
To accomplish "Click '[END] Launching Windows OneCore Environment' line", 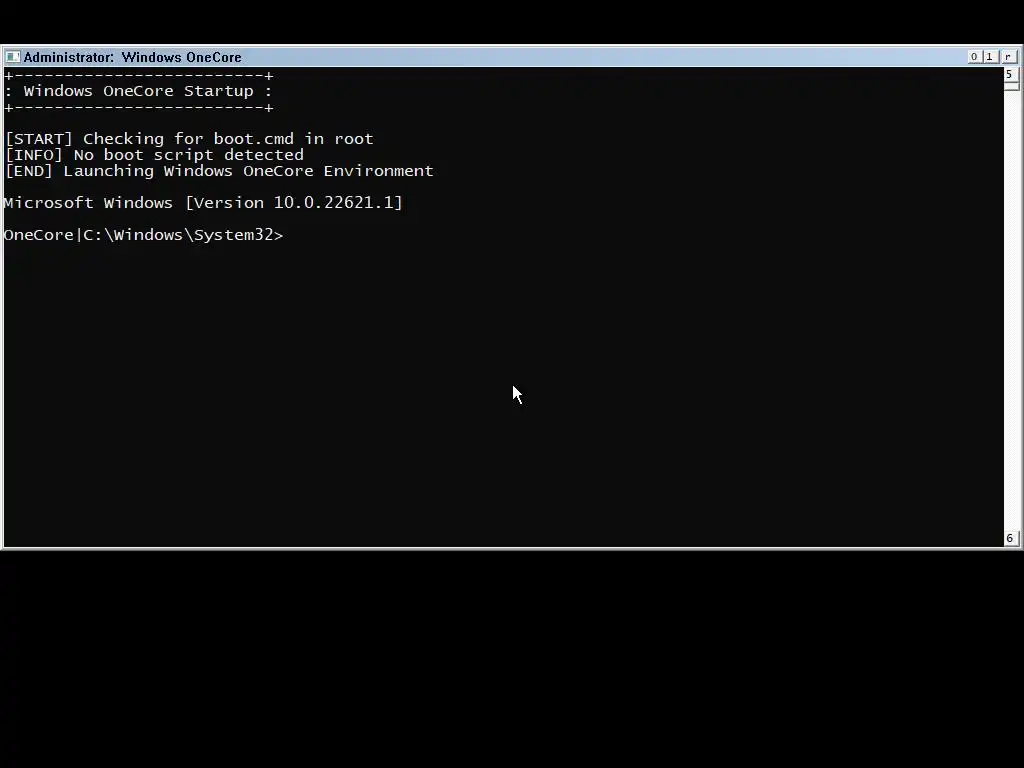I will (219, 171).
